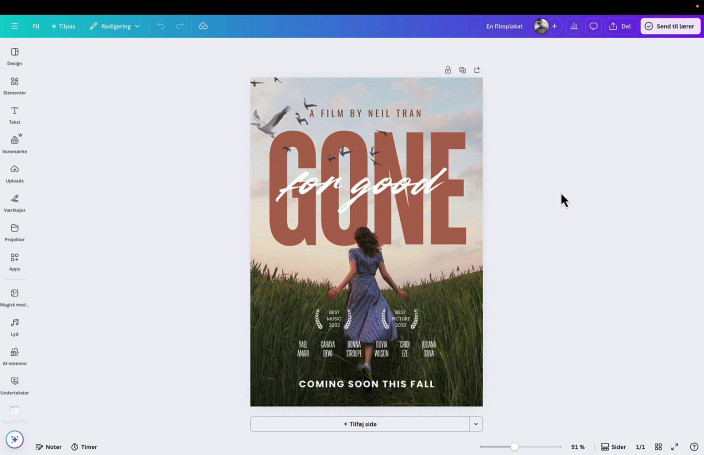Viewport: 704px width, 455px height.
Task: Toggle grid view of pages
Action: [657, 447]
